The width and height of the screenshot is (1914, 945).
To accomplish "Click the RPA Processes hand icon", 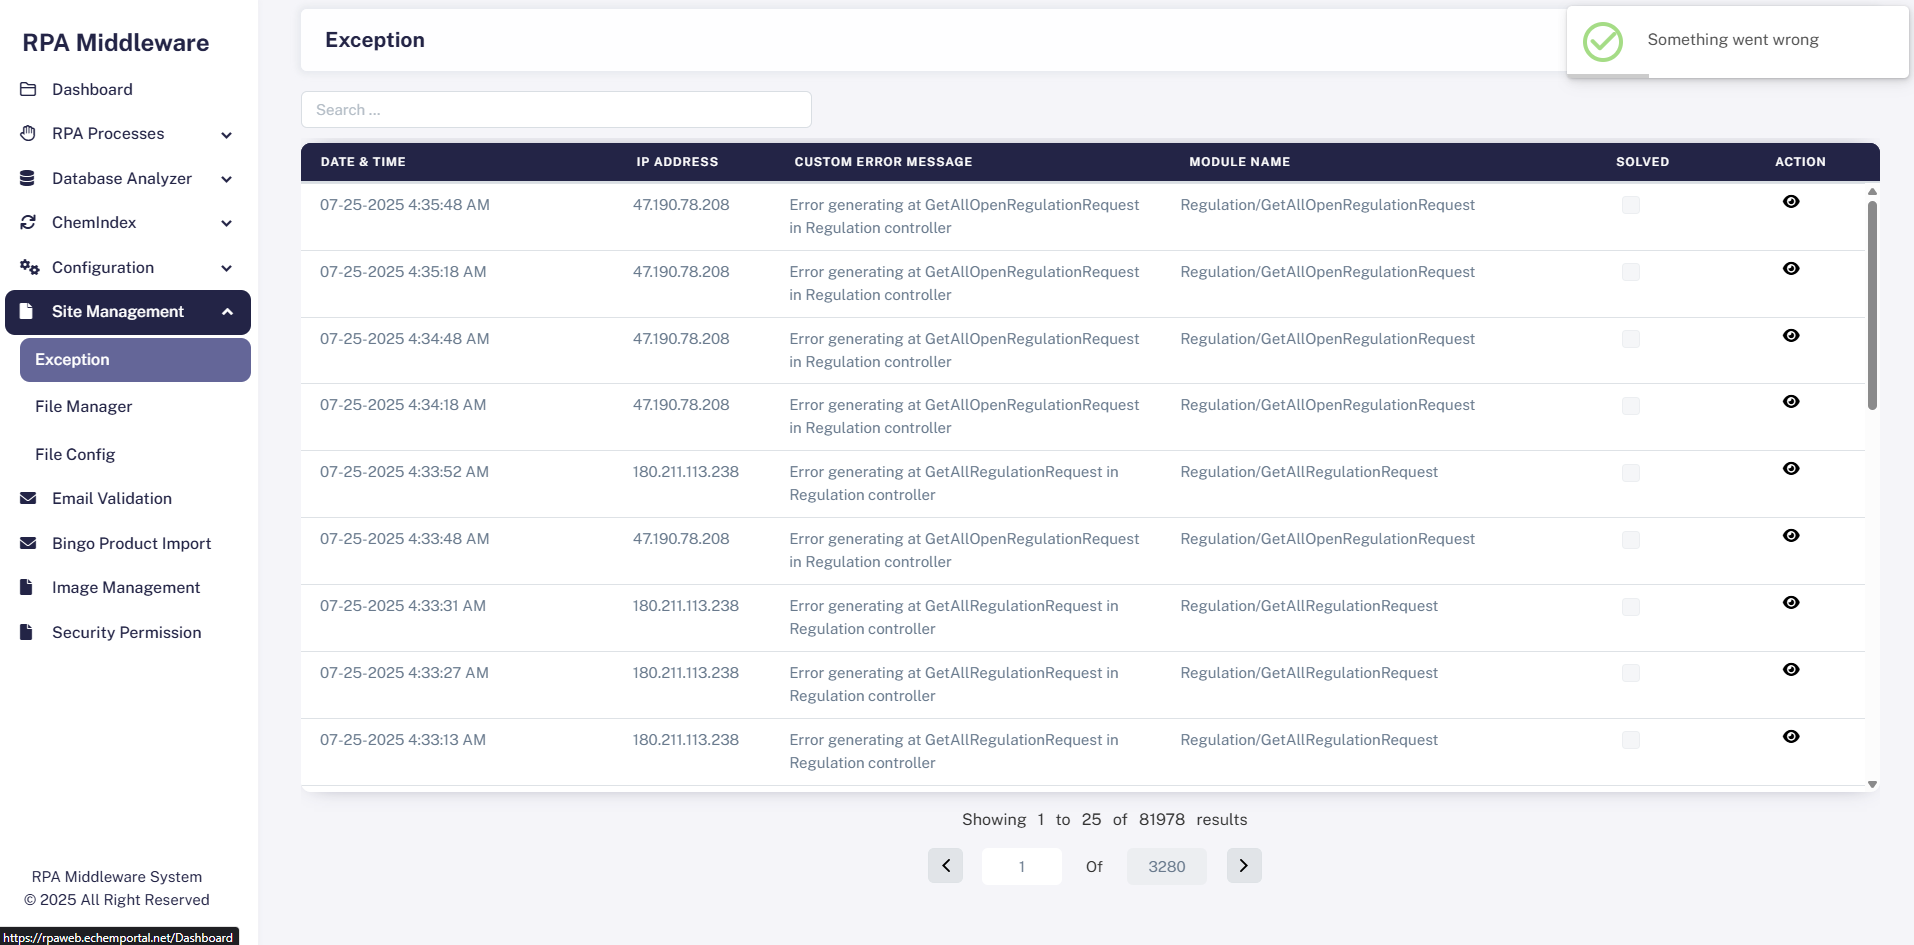I will [x=28, y=134].
